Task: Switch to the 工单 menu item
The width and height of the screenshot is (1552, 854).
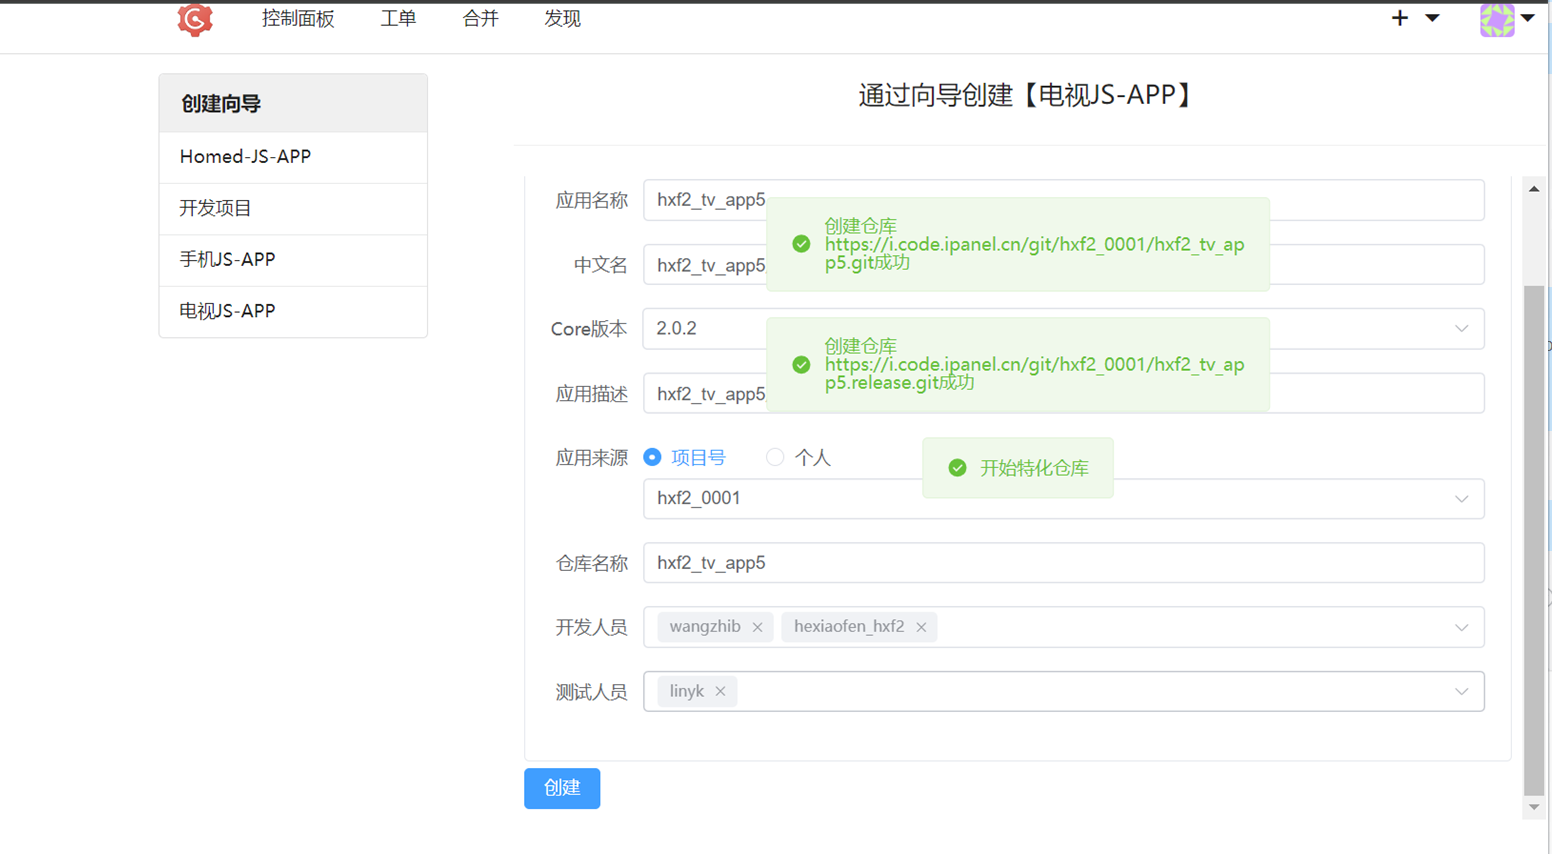Action: (x=398, y=17)
